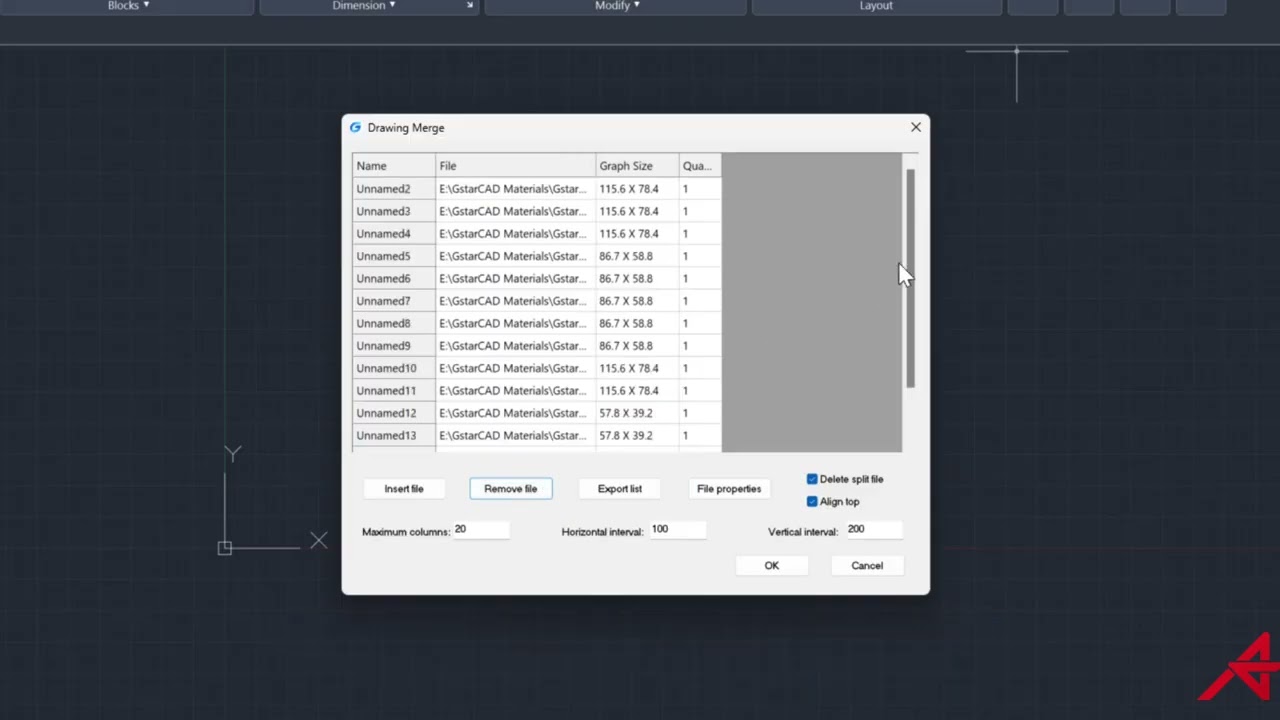The image size is (1280, 720).
Task: Select the Unnamed4 row
Action: 537,234
